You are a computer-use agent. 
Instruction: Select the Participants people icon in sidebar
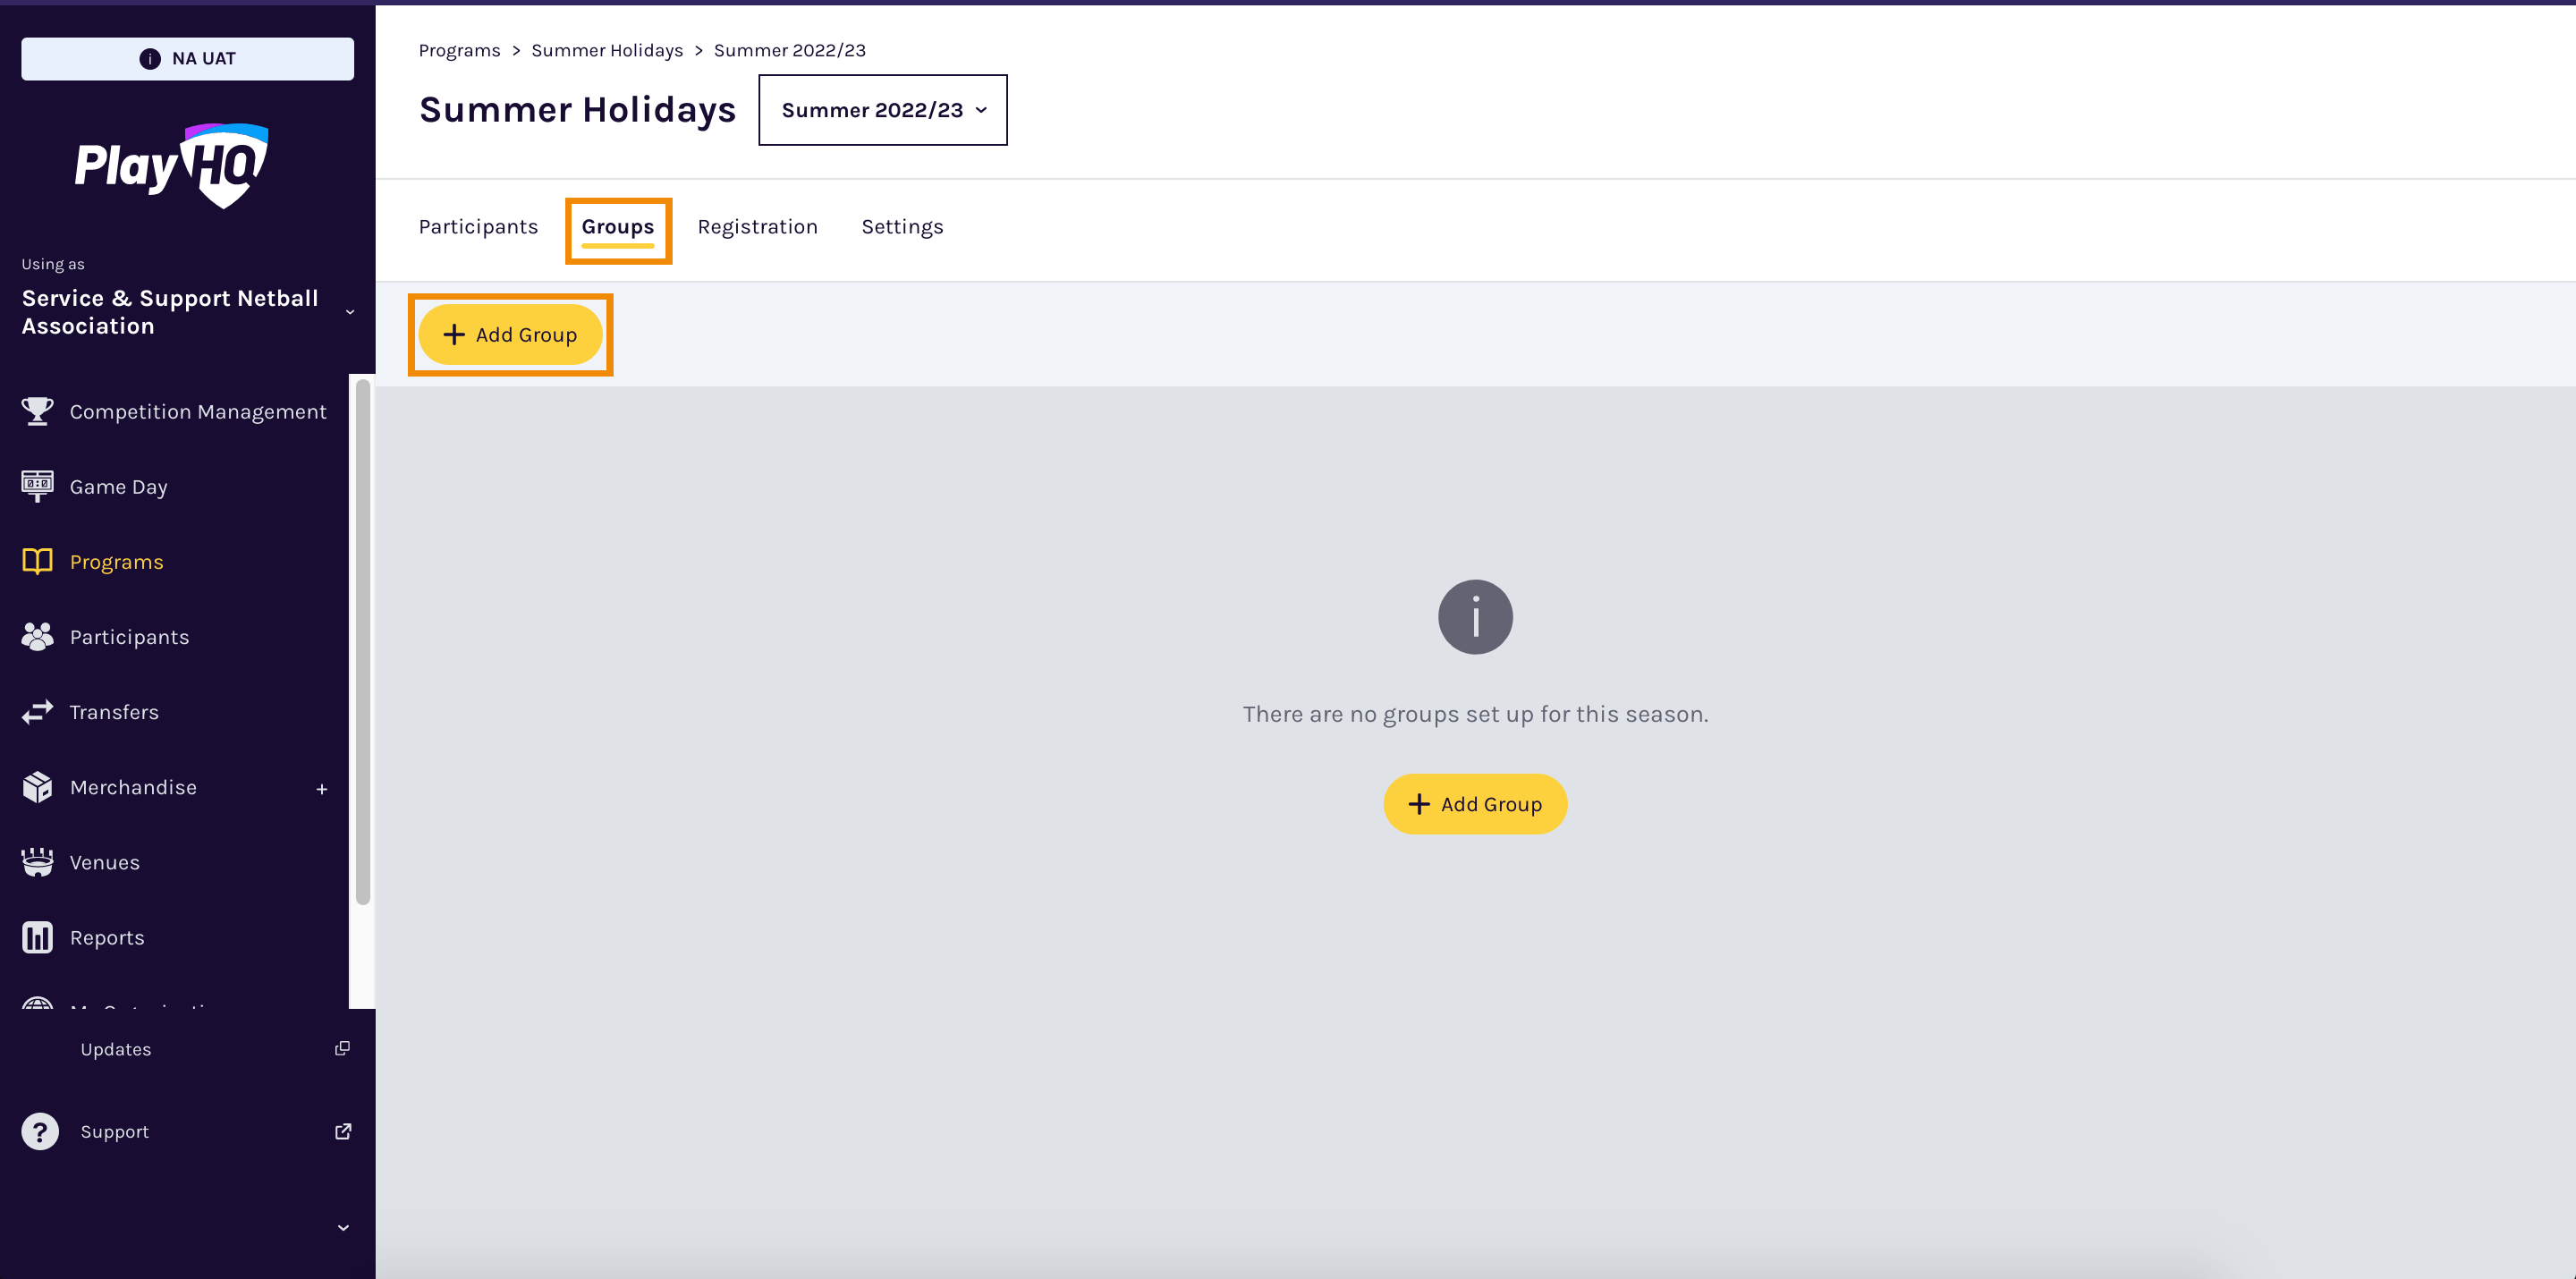pyautogui.click(x=37, y=636)
